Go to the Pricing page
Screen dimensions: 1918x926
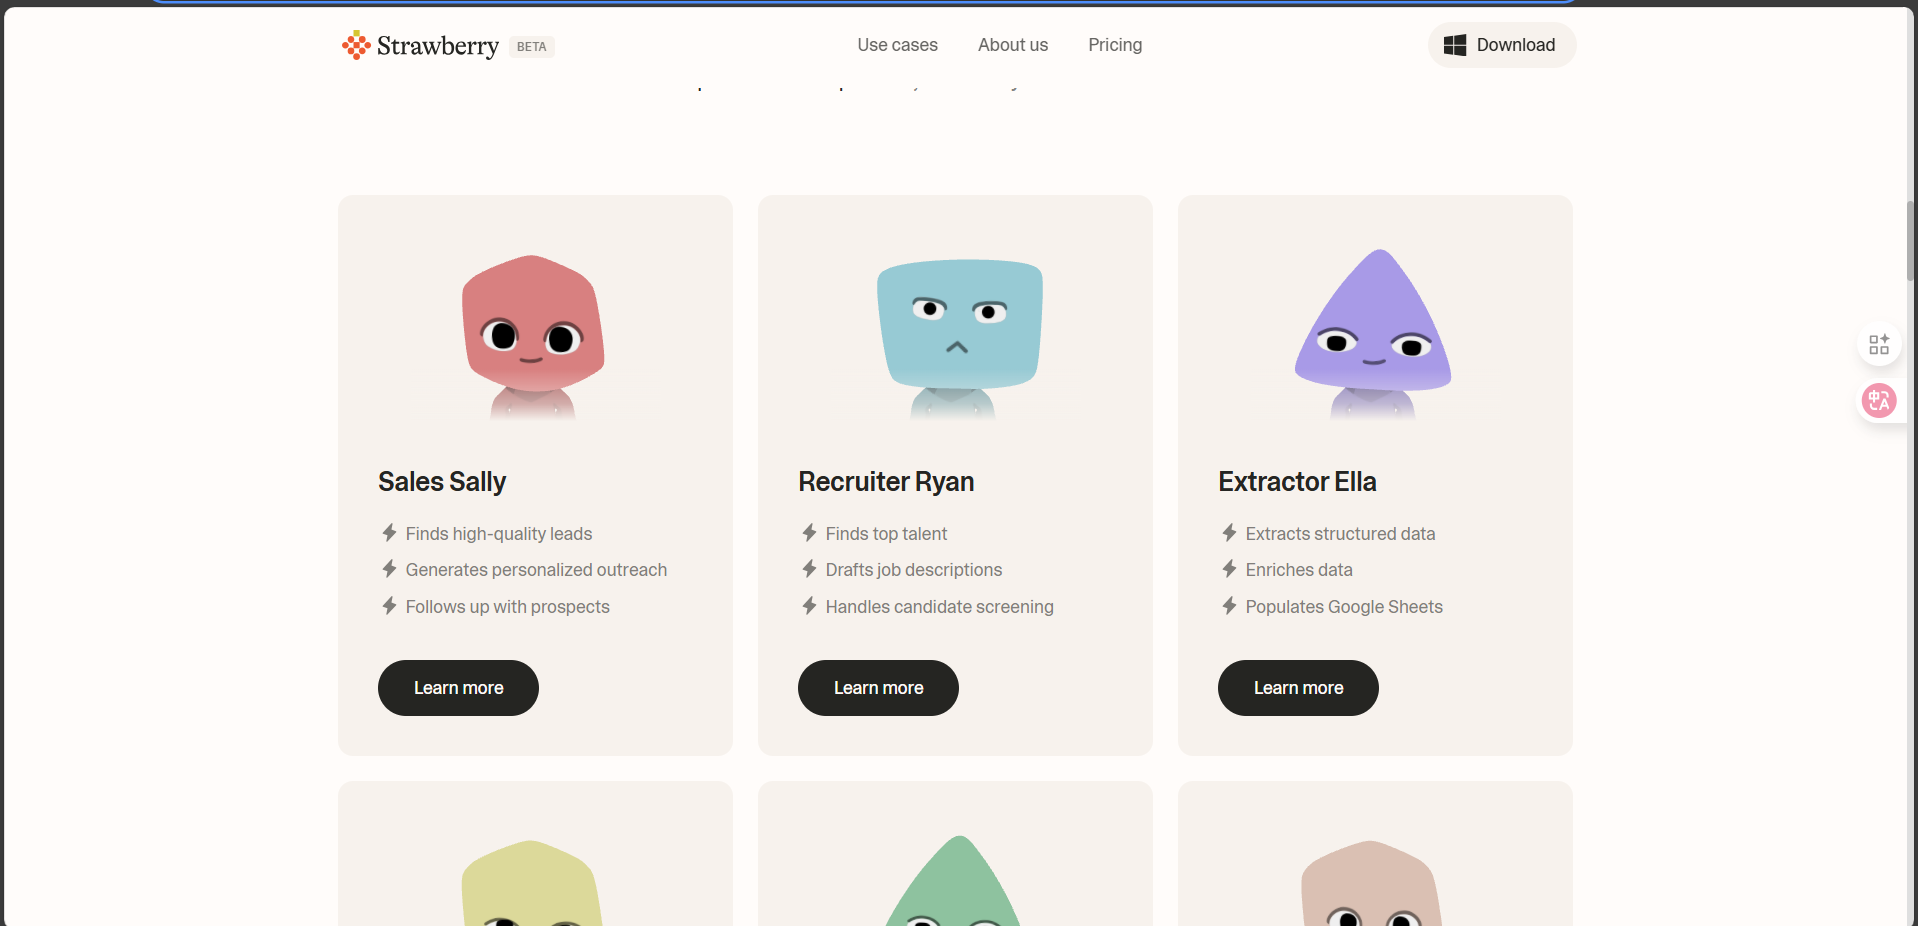pos(1115,45)
